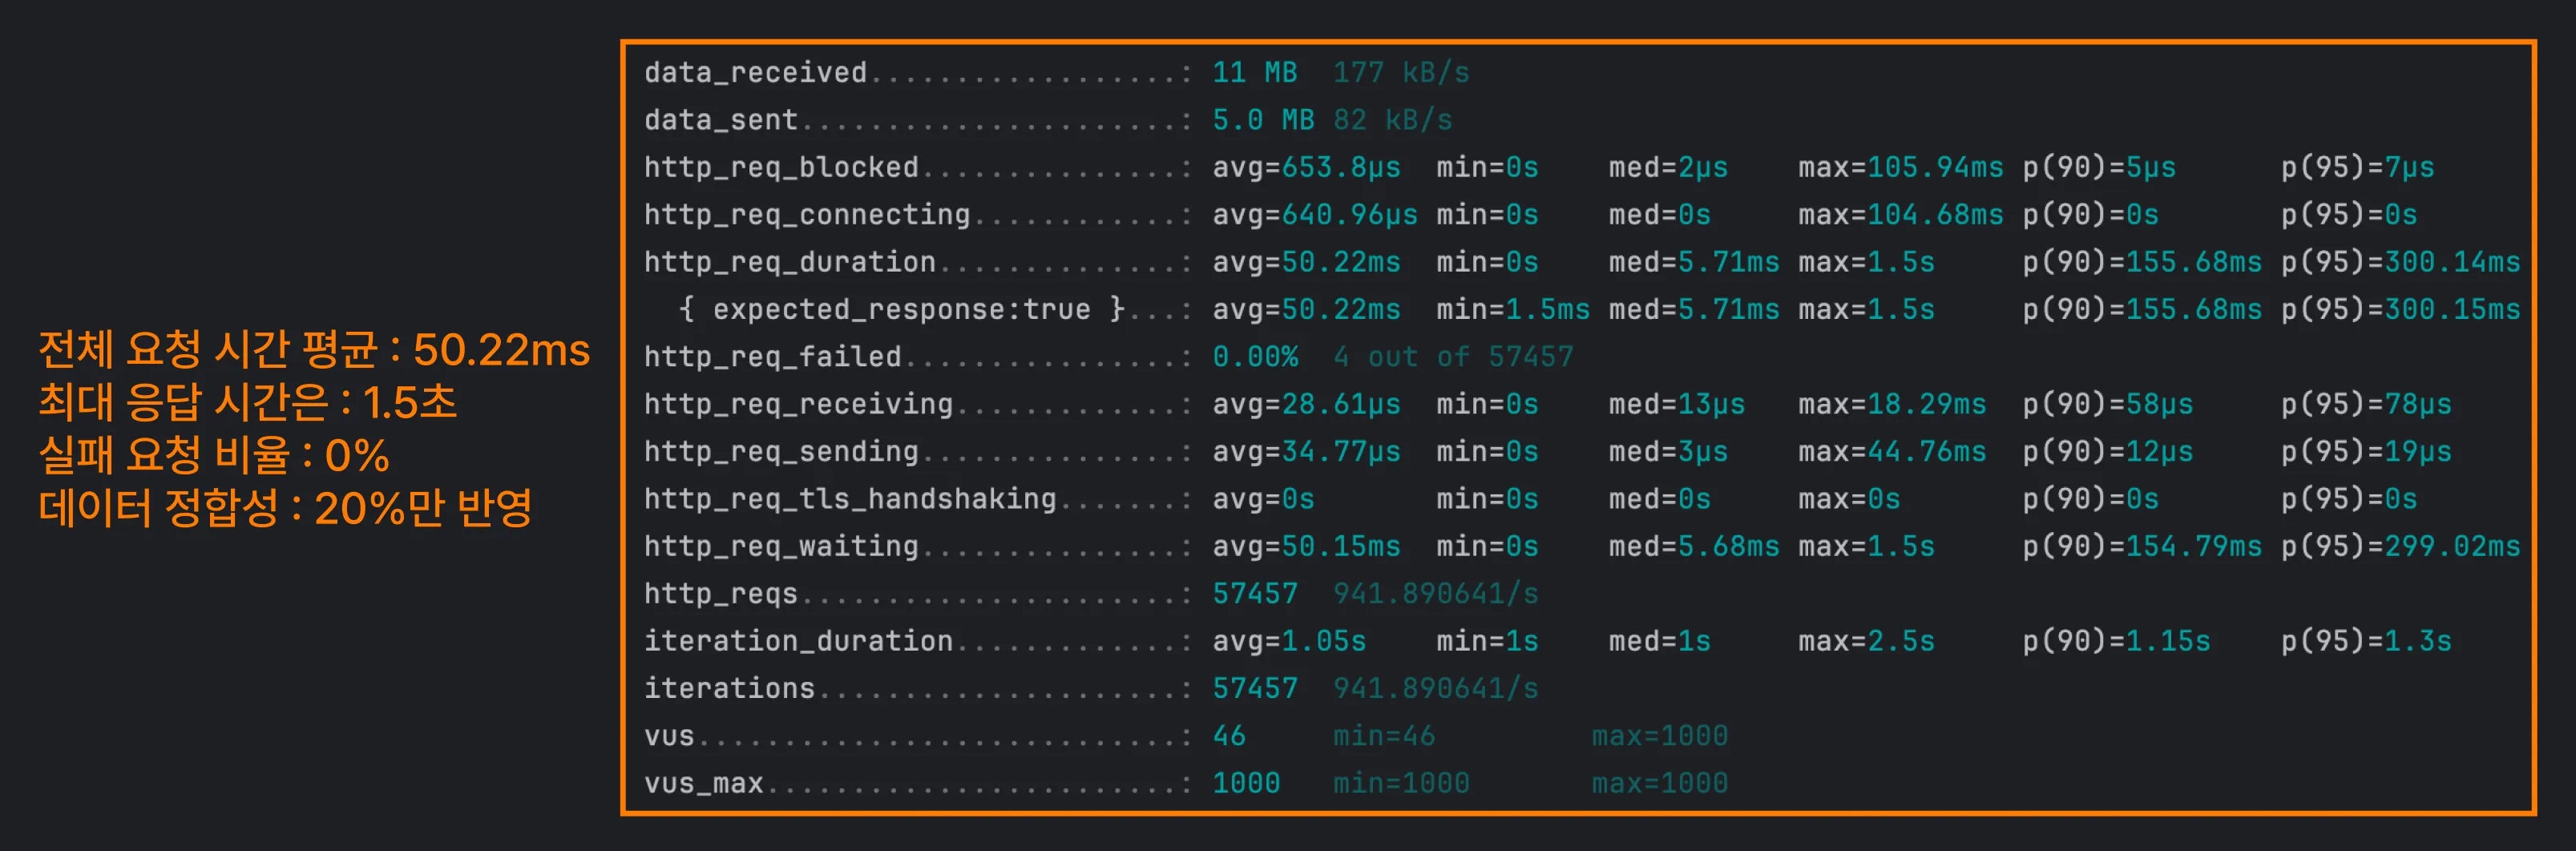Click the orange text '실패 요청 비율 : 0%'
The height and width of the screenshot is (851, 2576).
tap(214, 456)
